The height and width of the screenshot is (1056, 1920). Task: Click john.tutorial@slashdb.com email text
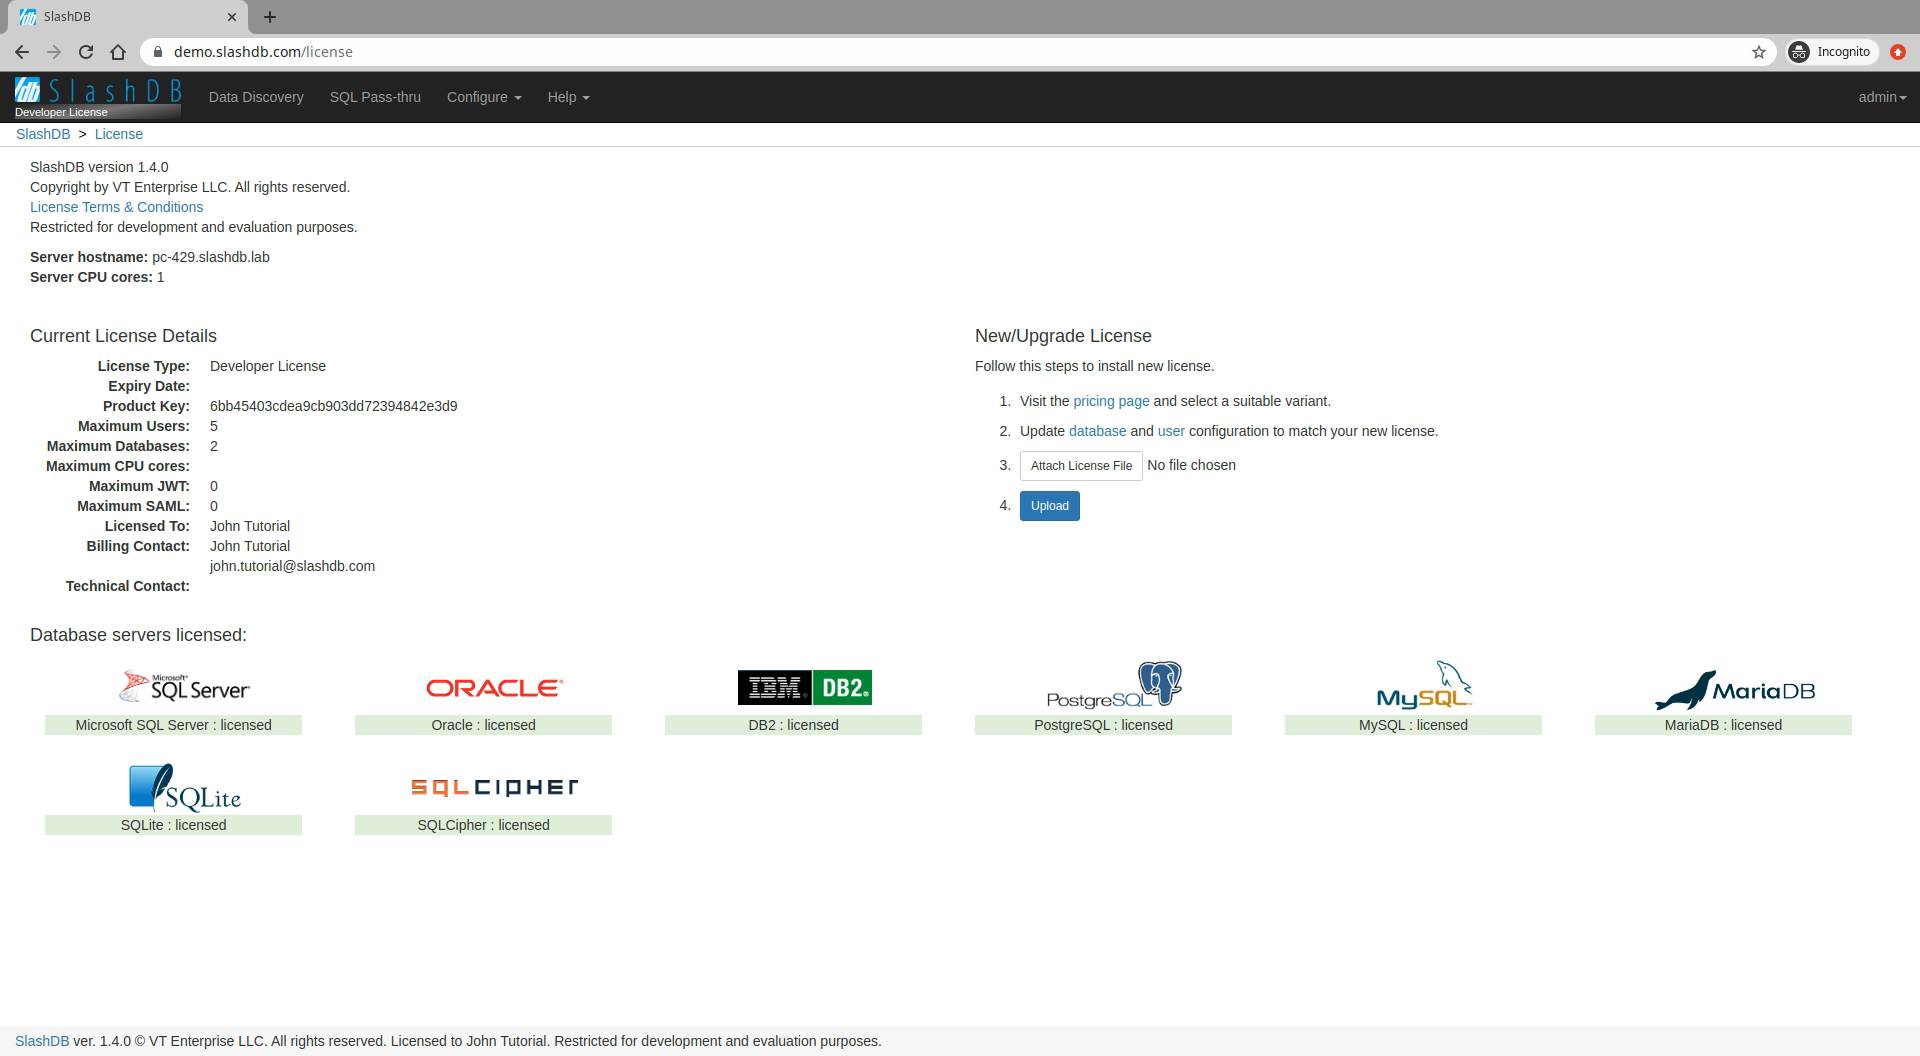(292, 566)
